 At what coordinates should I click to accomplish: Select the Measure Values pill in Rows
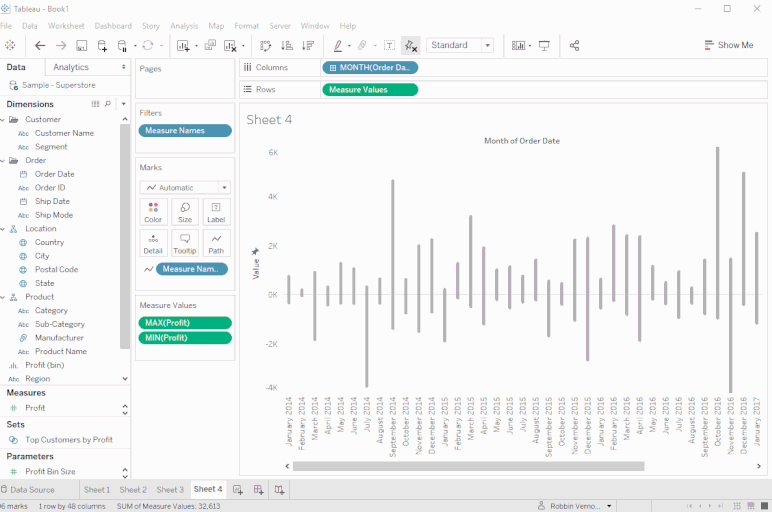click(x=370, y=90)
